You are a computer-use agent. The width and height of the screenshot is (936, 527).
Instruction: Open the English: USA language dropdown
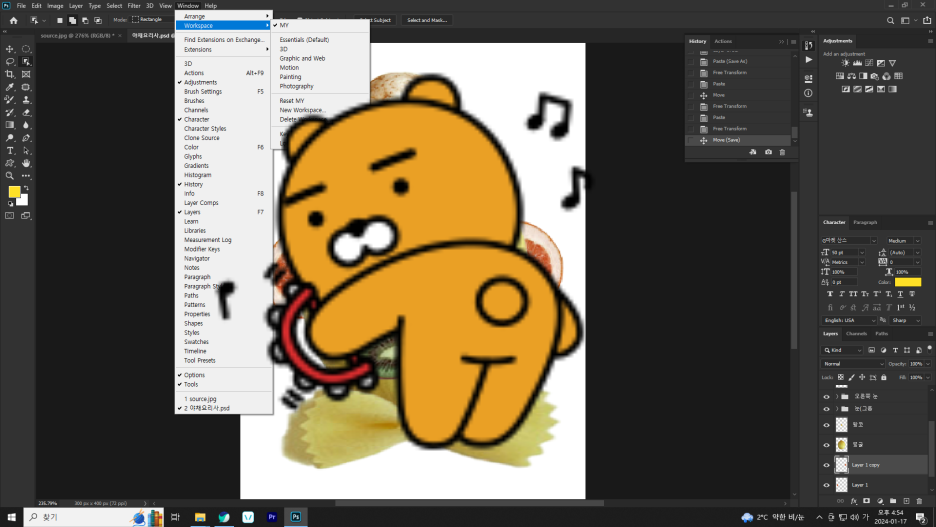click(849, 320)
